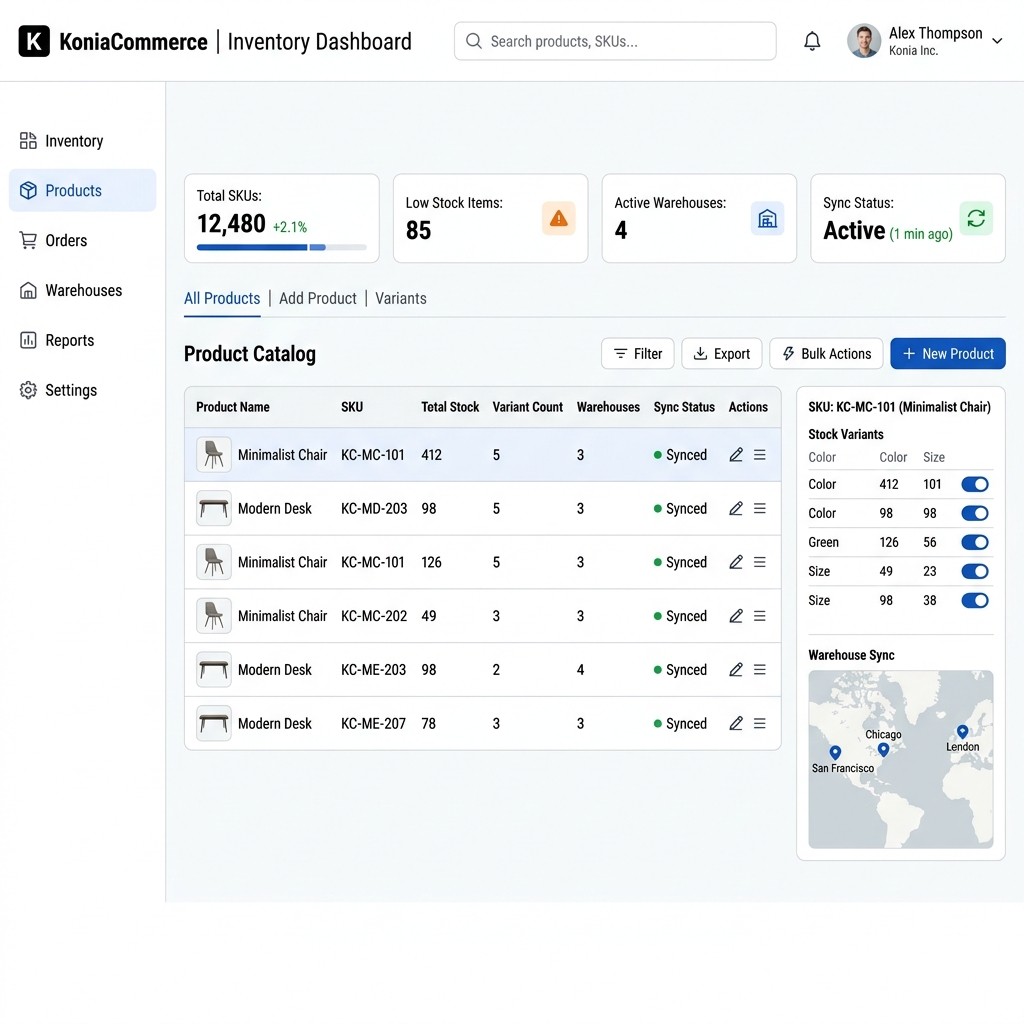Open row menu icon for KC-MC-202
Screen dimensions: 1024x1024
(x=760, y=616)
